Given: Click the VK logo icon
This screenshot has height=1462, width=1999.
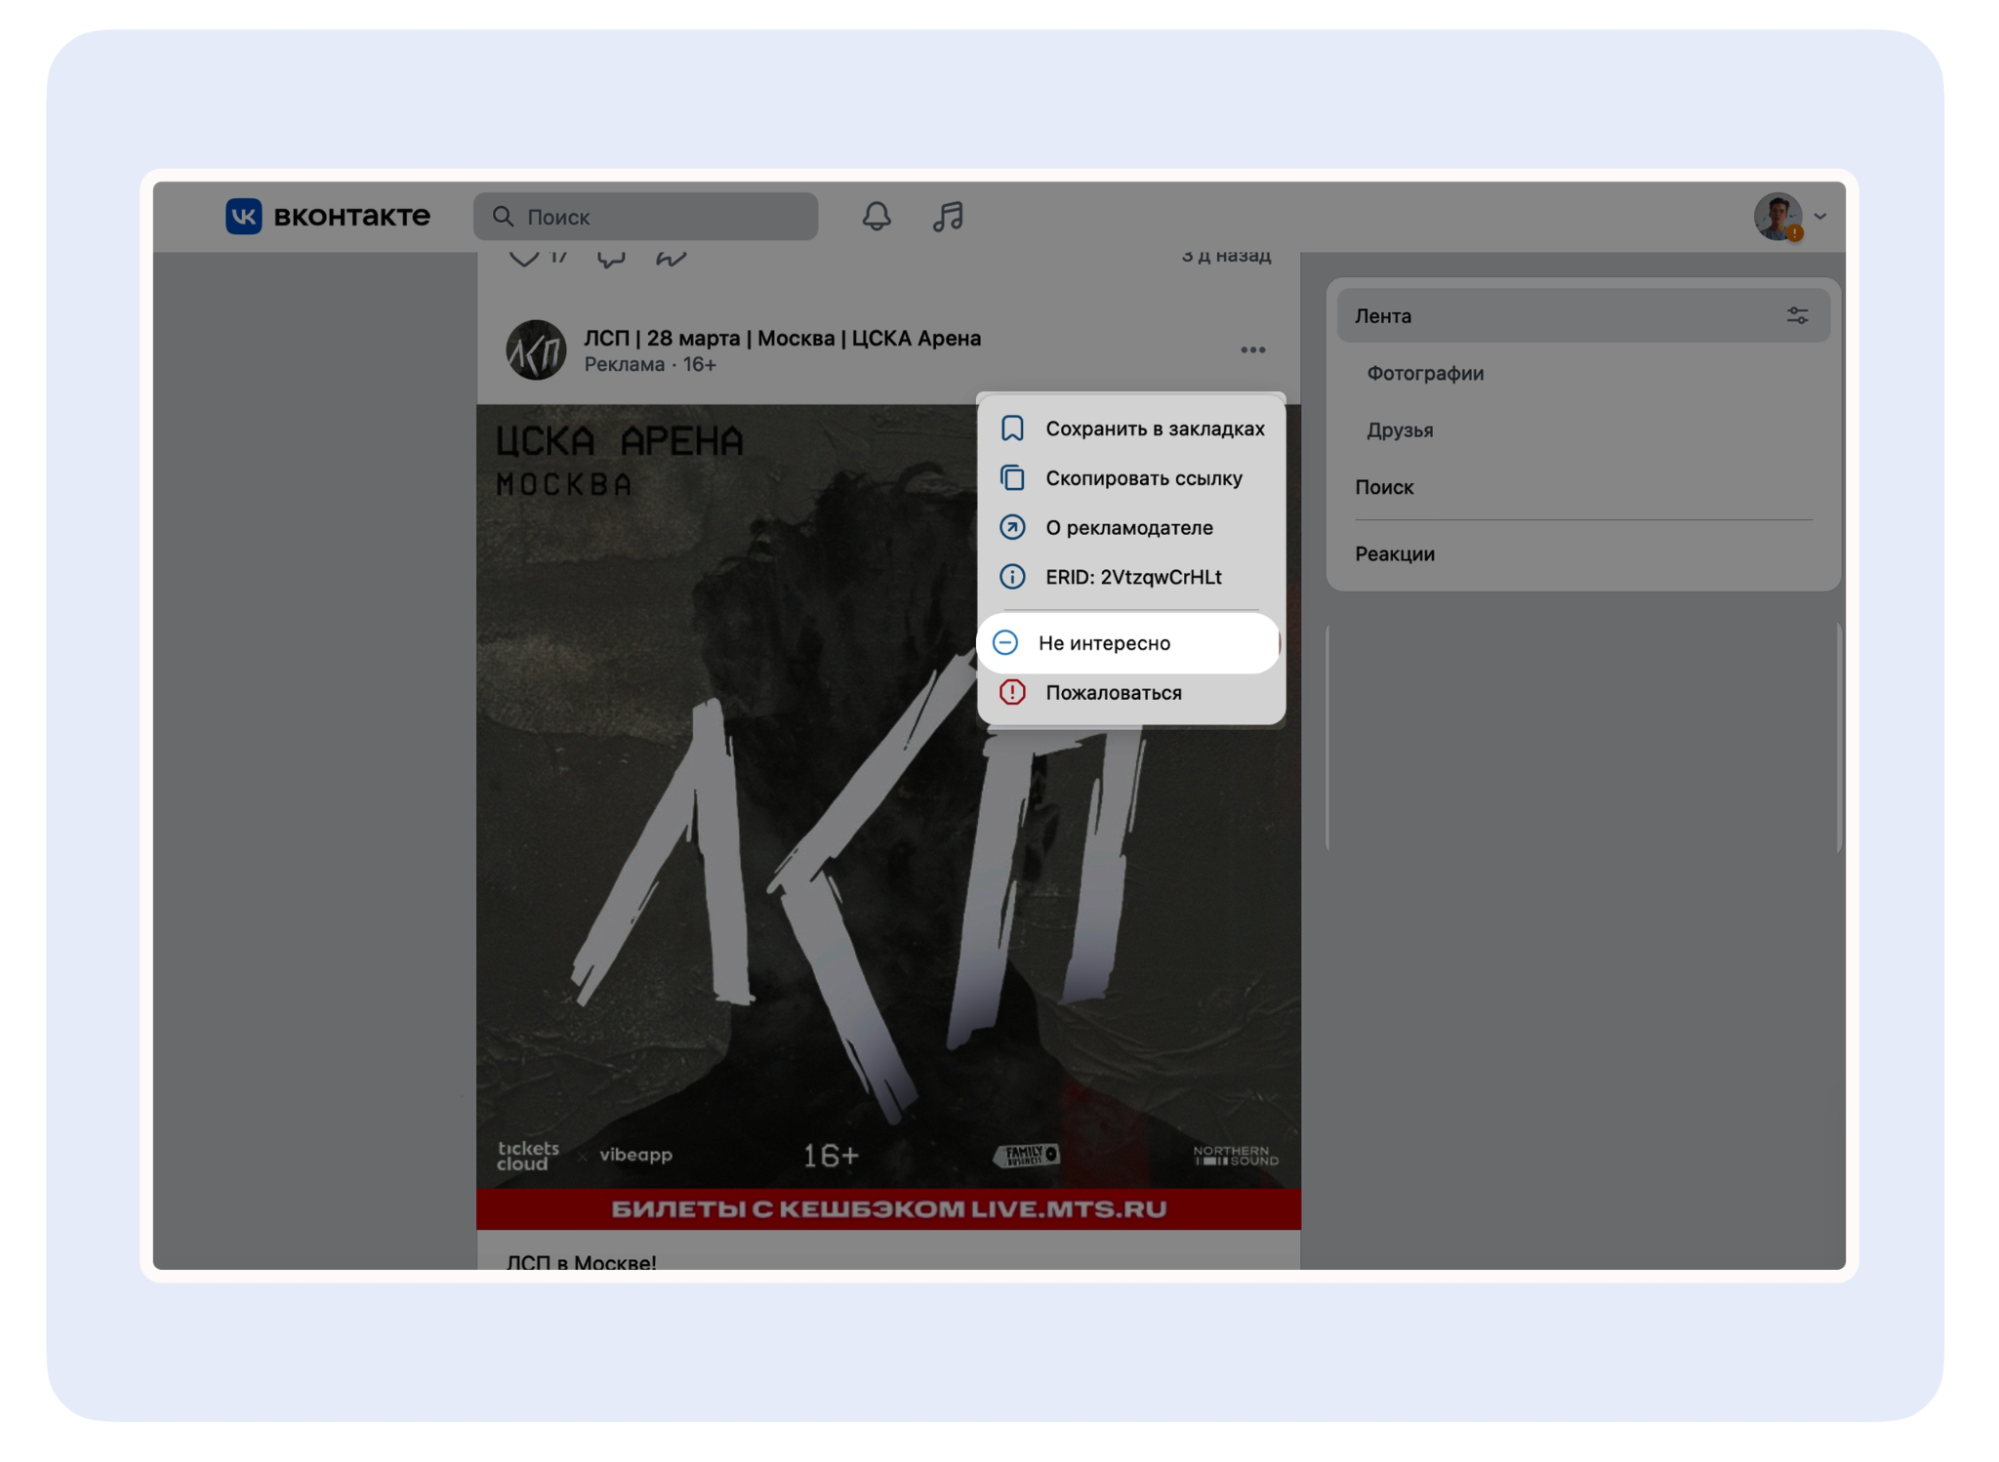Looking at the screenshot, I should [x=243, y=216].
